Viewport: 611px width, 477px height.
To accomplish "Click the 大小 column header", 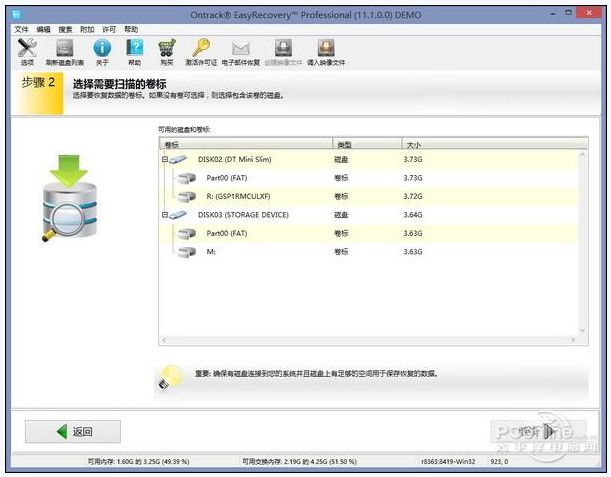I will (x=494, y=144).
